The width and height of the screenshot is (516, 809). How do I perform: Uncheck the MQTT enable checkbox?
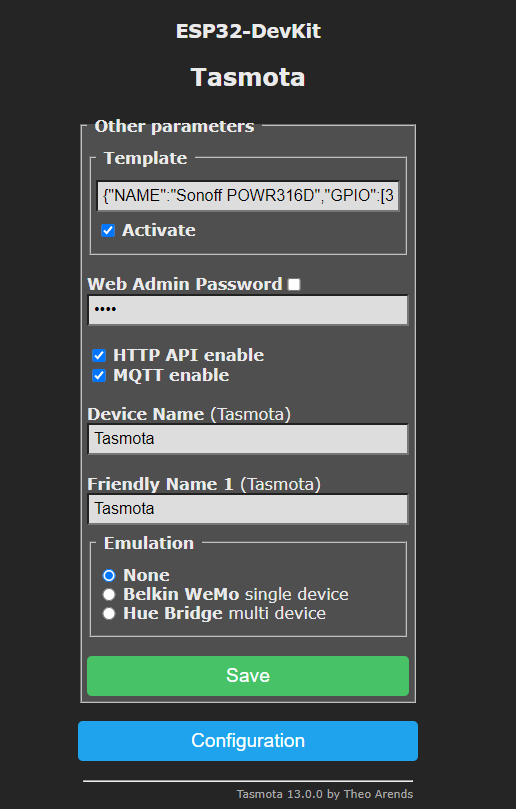coord(99,376)
